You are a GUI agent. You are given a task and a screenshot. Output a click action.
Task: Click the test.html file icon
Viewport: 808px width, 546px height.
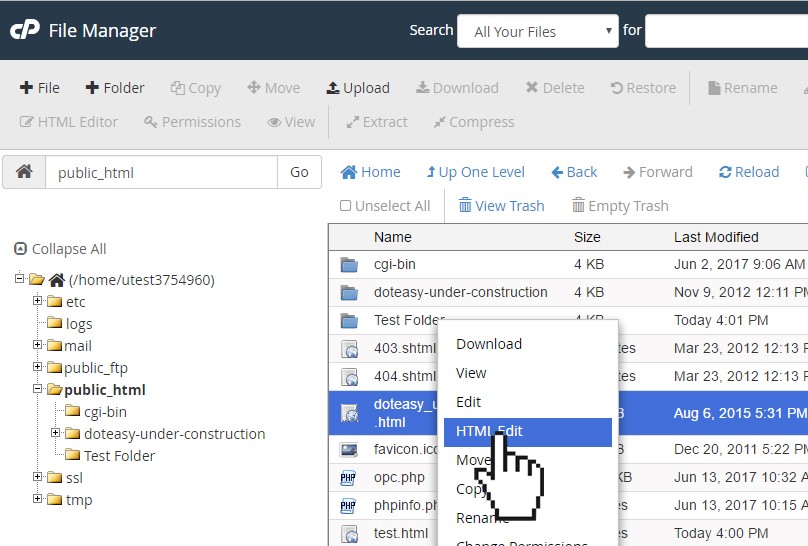click(x=349, y=534)
